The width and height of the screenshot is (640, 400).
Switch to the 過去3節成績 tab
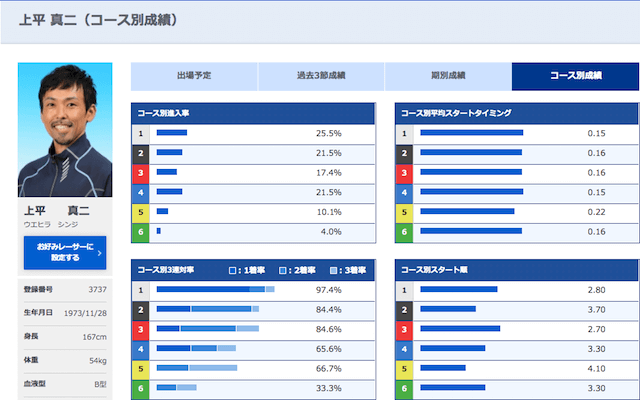click(321, 76)
